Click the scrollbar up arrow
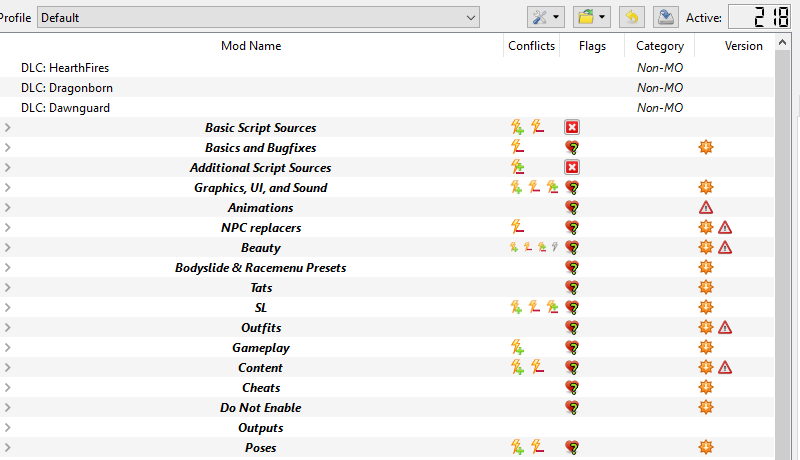This screenshot has width=800, height=460. tap(782, 43)
